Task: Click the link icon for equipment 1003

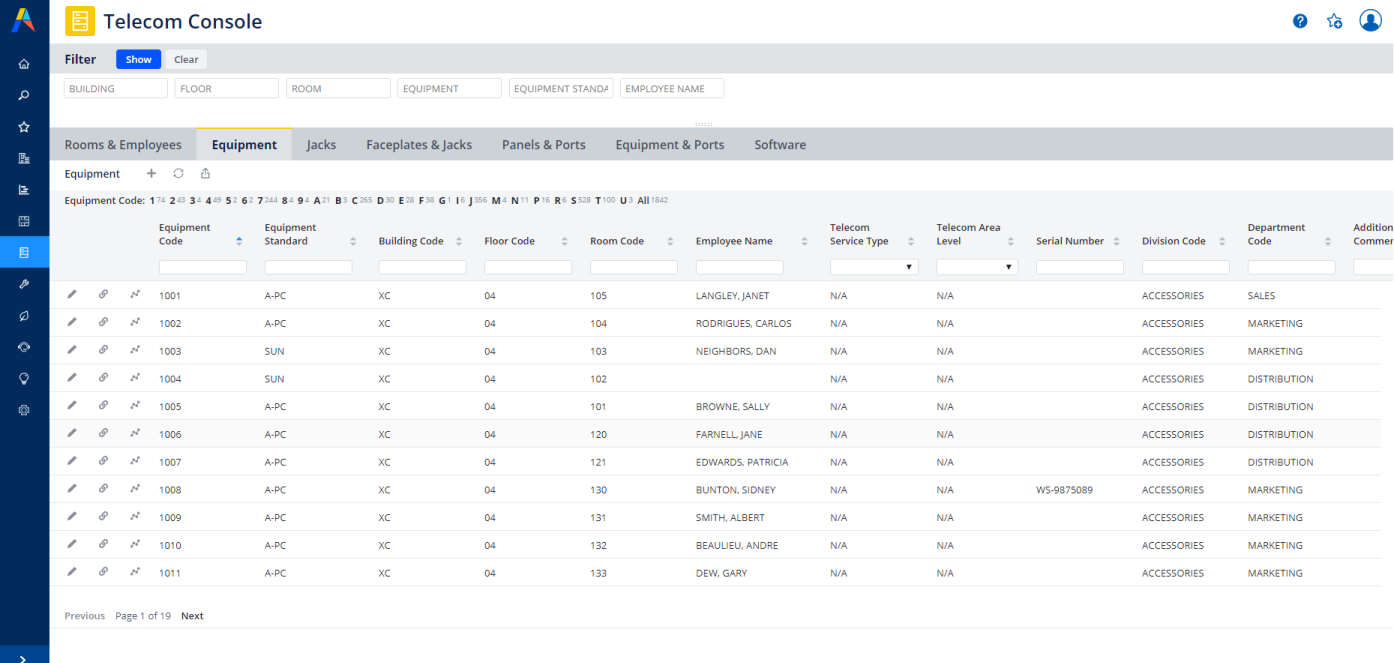Action: coord(103,351)
